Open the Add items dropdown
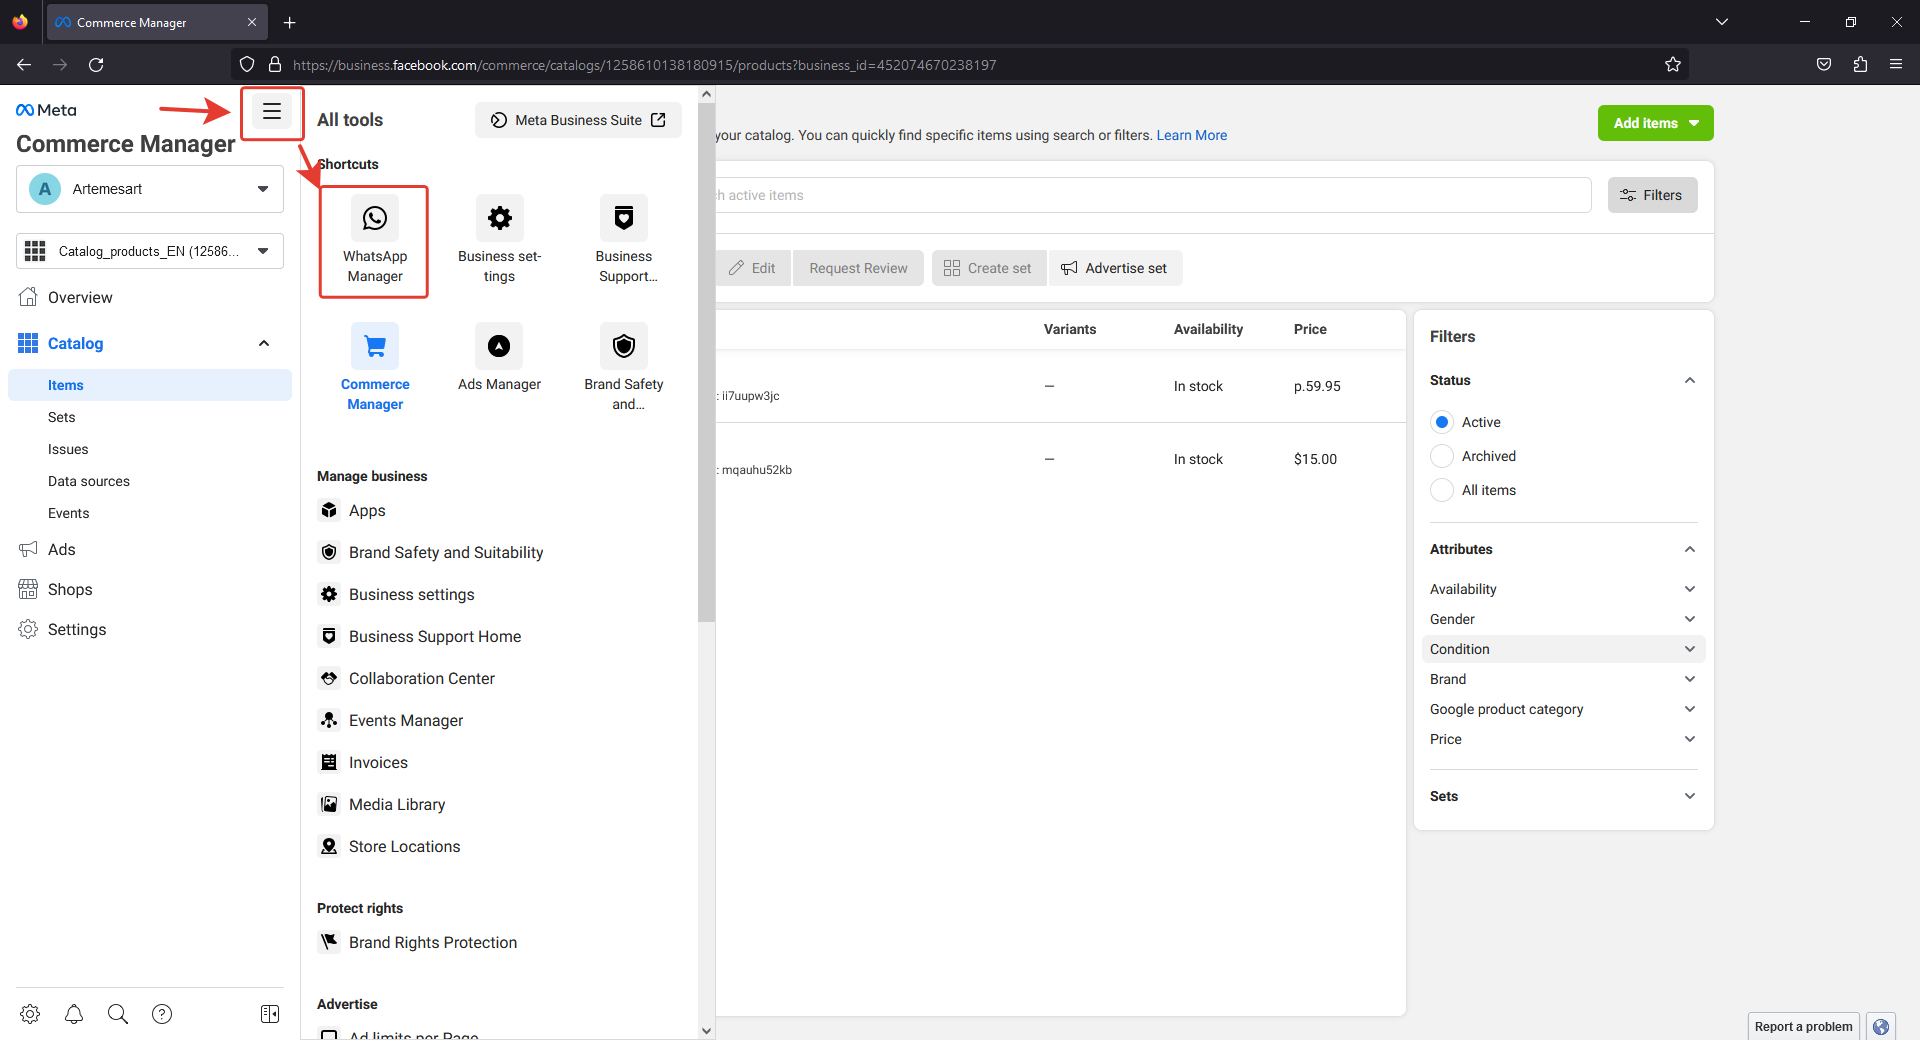This screenshot has width=1920, height=1040. point(1655,123)
